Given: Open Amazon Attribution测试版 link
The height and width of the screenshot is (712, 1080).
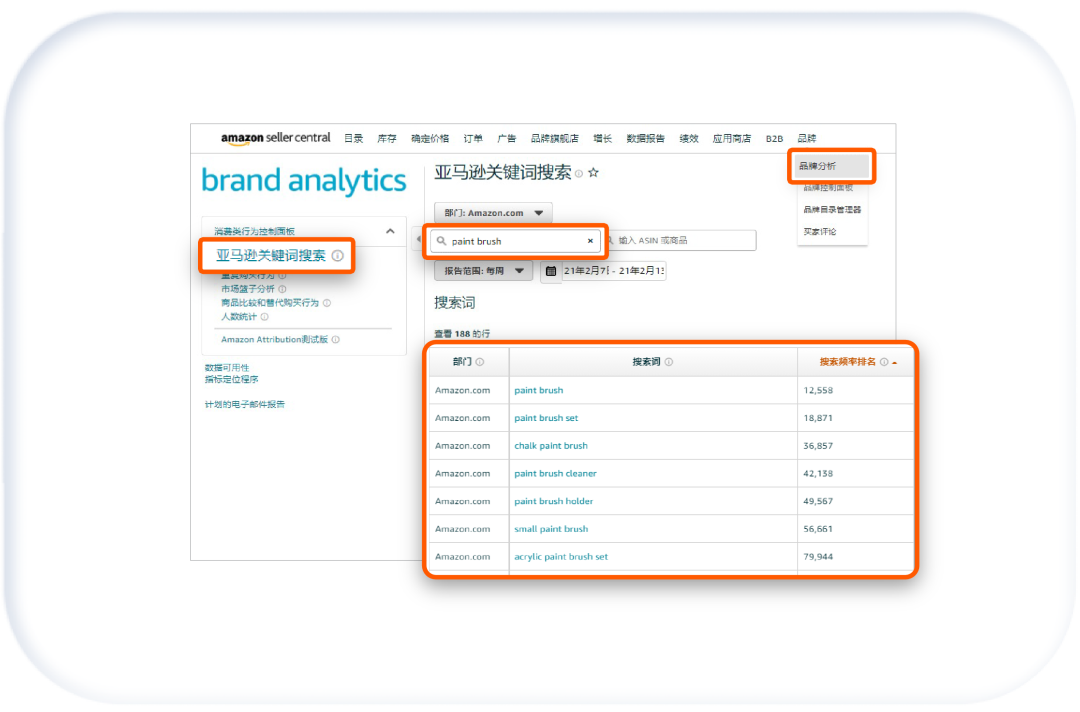Looking at the screenshot, I should click(x=274, y=339).
